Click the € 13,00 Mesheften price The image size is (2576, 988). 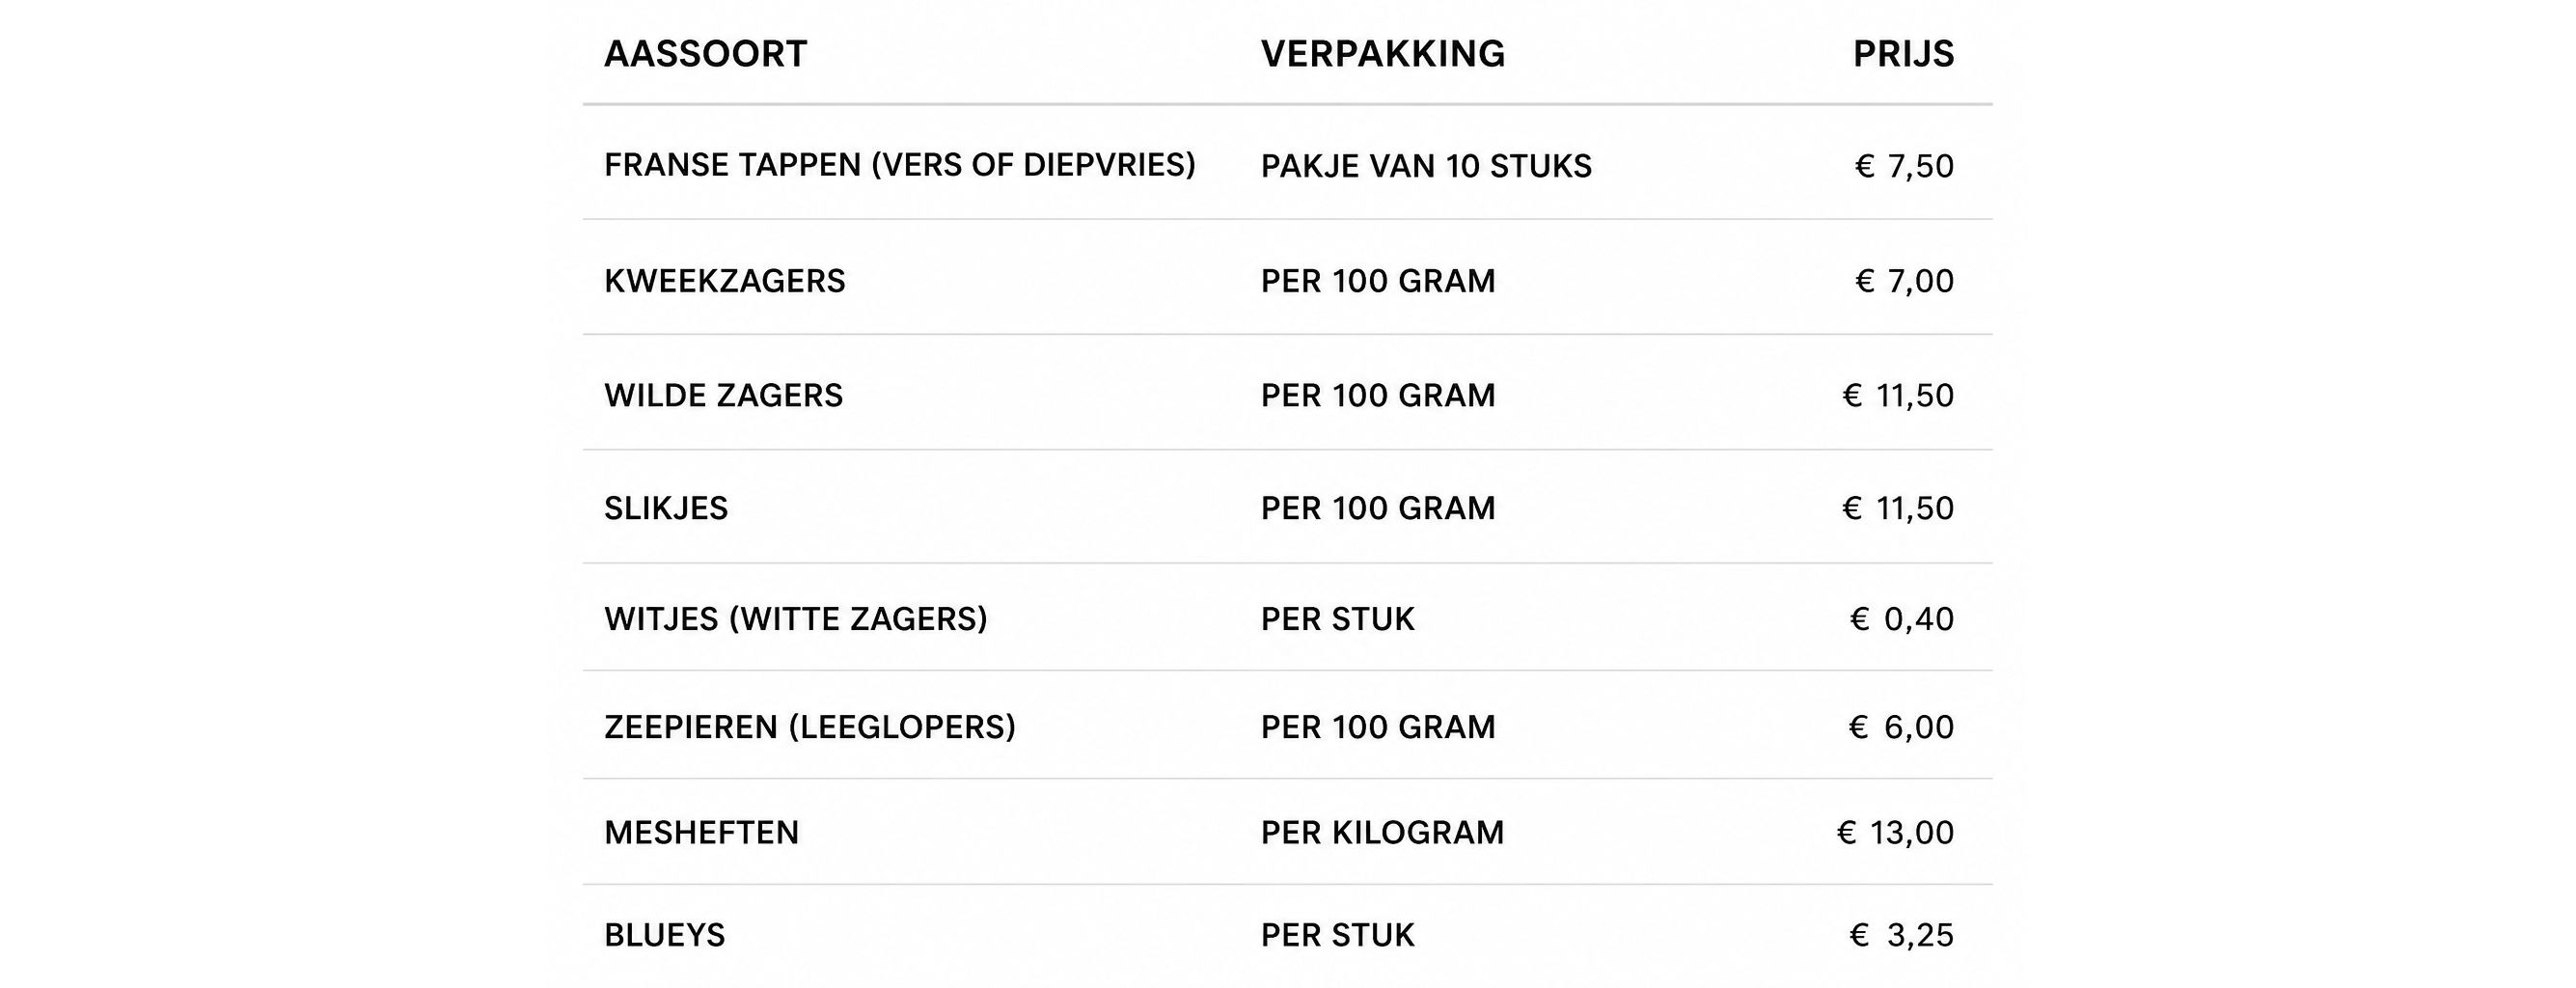(x=1896, y=833)
